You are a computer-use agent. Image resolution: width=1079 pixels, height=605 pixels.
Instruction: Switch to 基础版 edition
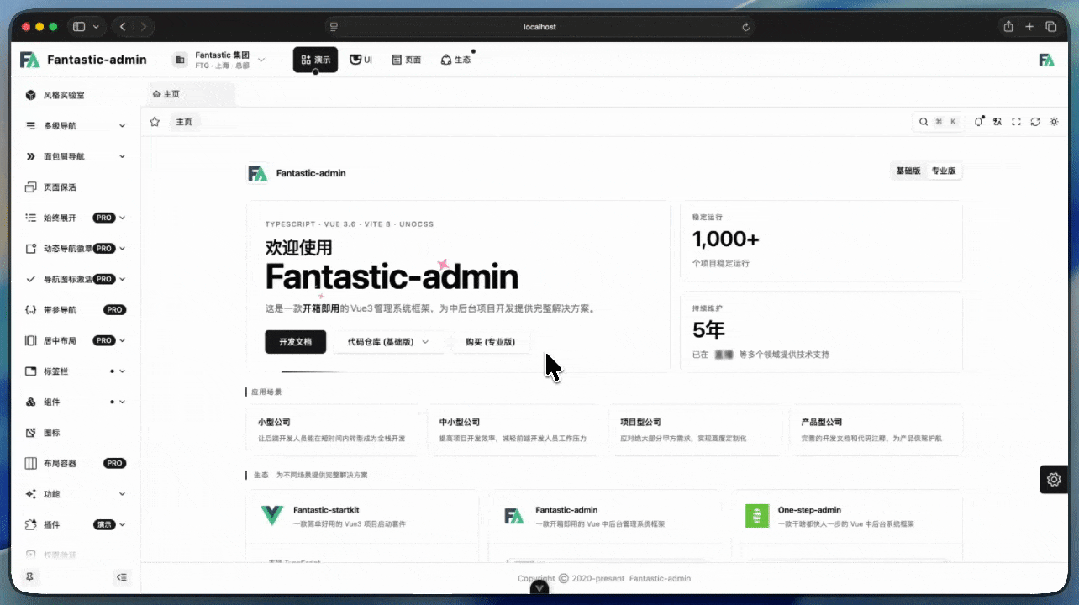(908, 171)
